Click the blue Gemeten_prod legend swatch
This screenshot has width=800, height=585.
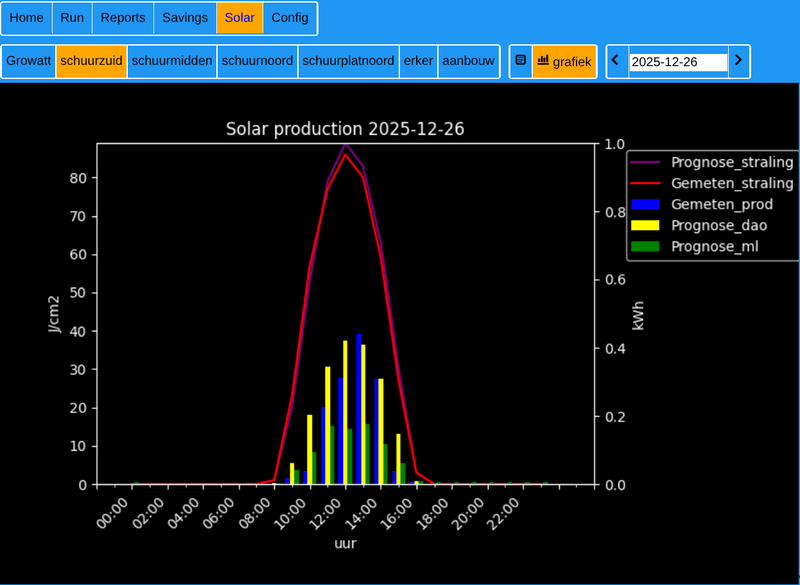(x=646, y=204)
